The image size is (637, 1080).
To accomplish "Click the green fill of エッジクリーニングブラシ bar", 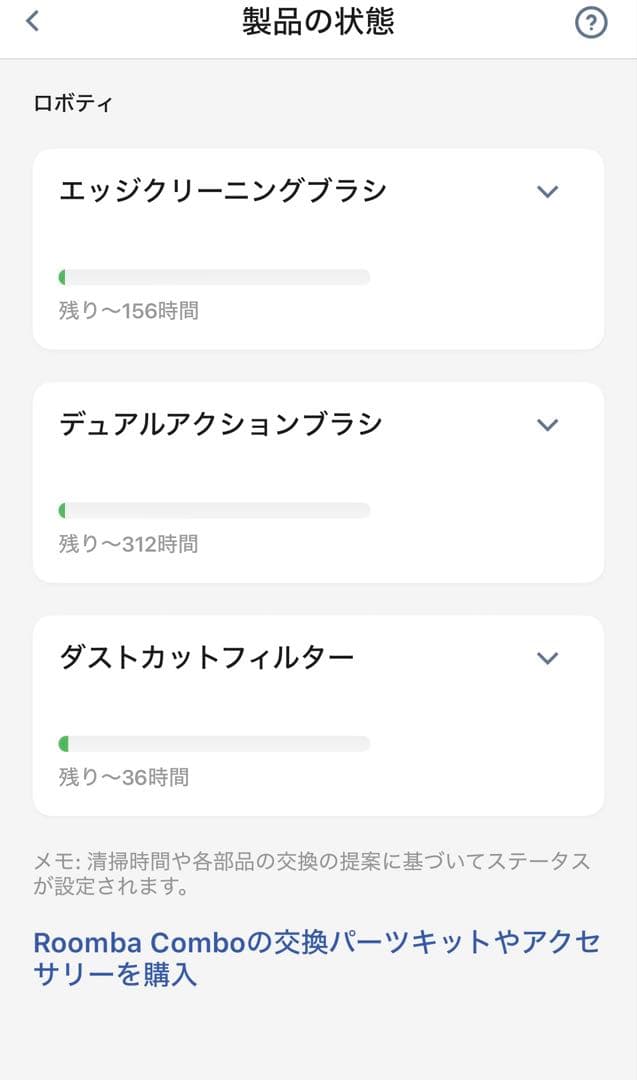I will point(62,277).
